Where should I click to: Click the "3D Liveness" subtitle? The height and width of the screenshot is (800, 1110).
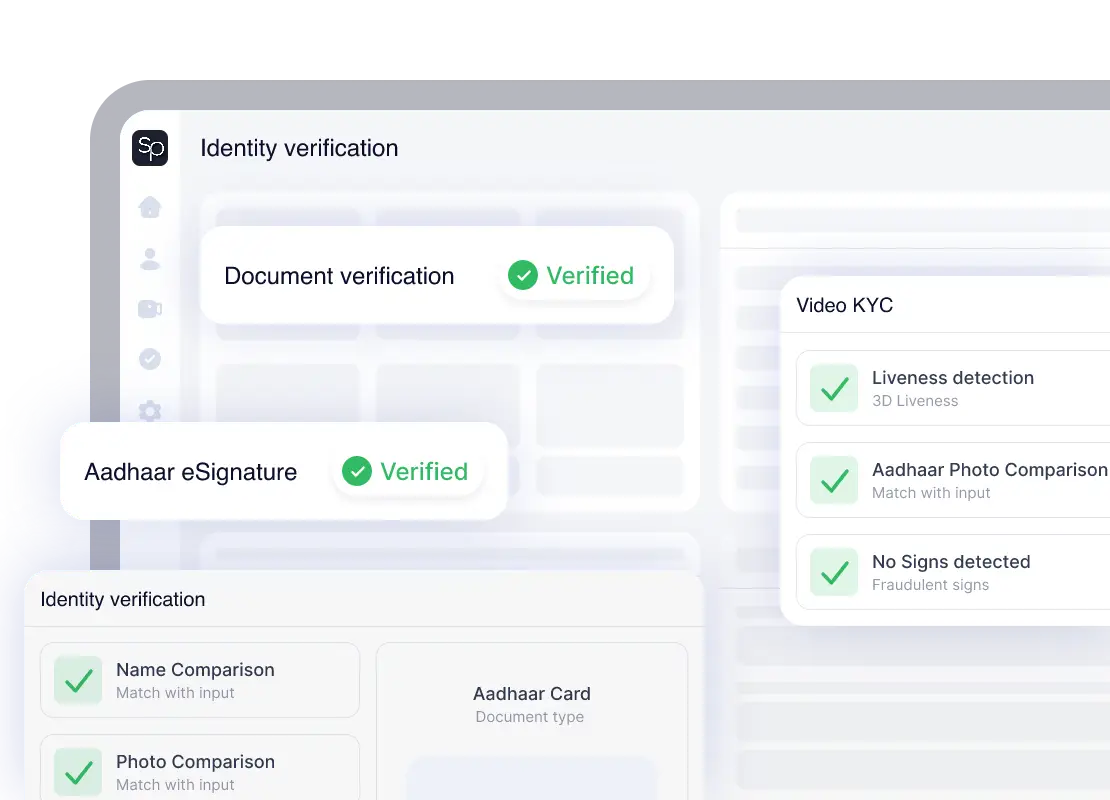point(915,401)
